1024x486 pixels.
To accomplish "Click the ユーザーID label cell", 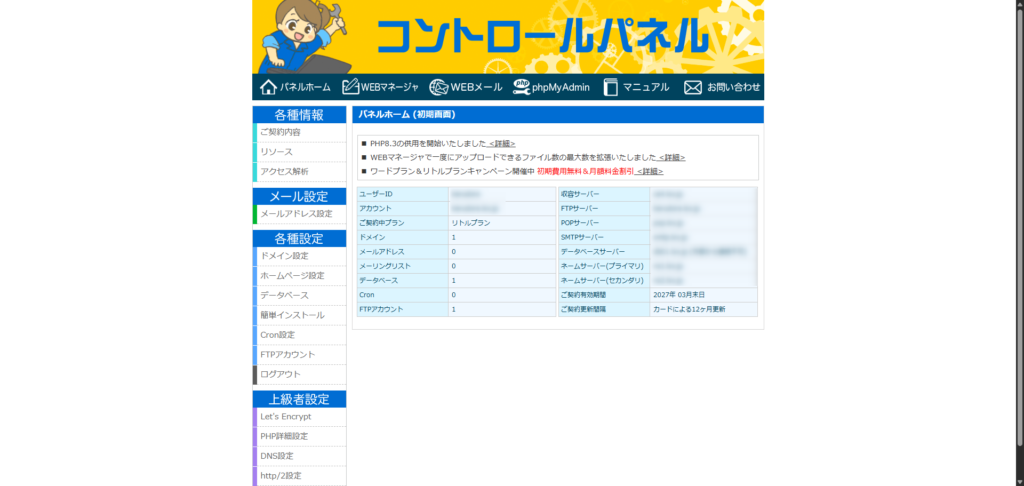I will (402, 194).
